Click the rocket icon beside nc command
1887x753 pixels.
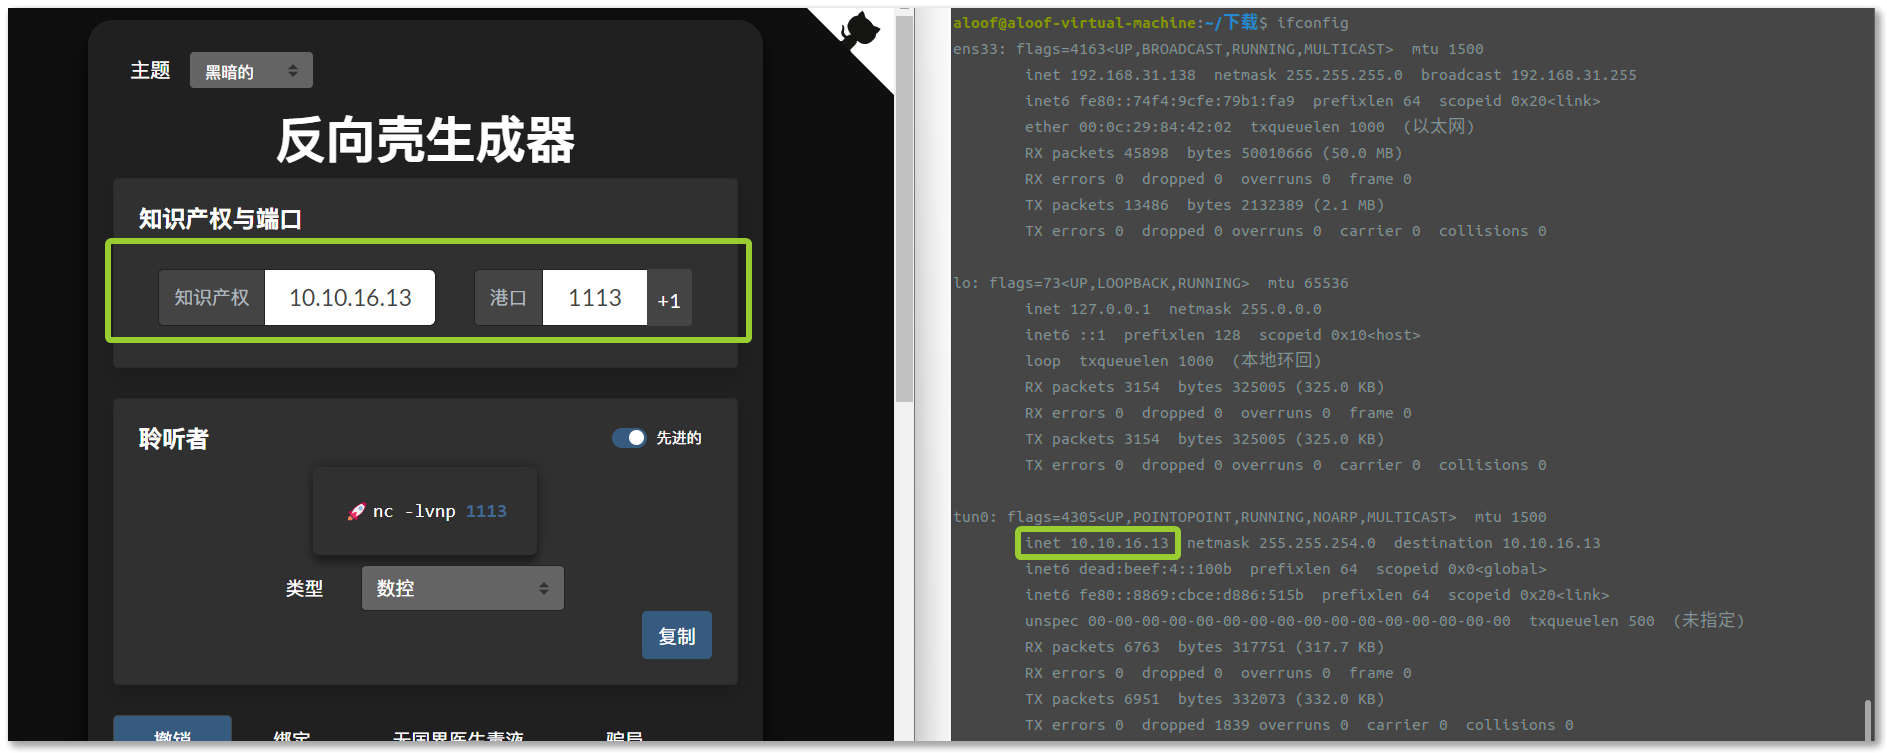(x=356, y=512)
